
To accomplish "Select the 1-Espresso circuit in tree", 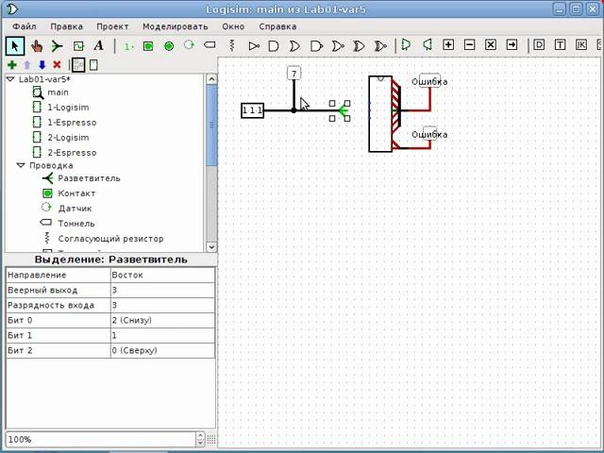I will point(72,122).
